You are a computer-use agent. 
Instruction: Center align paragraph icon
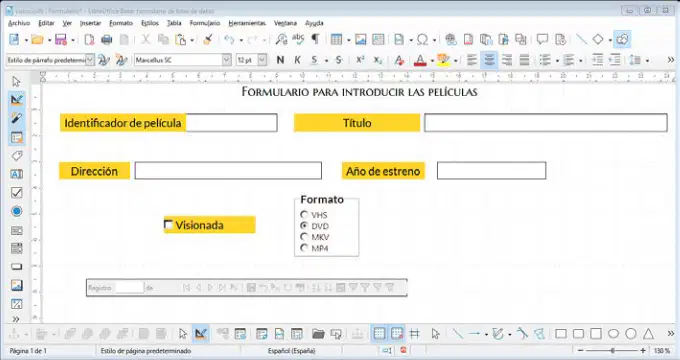click(x=489, y=60)
